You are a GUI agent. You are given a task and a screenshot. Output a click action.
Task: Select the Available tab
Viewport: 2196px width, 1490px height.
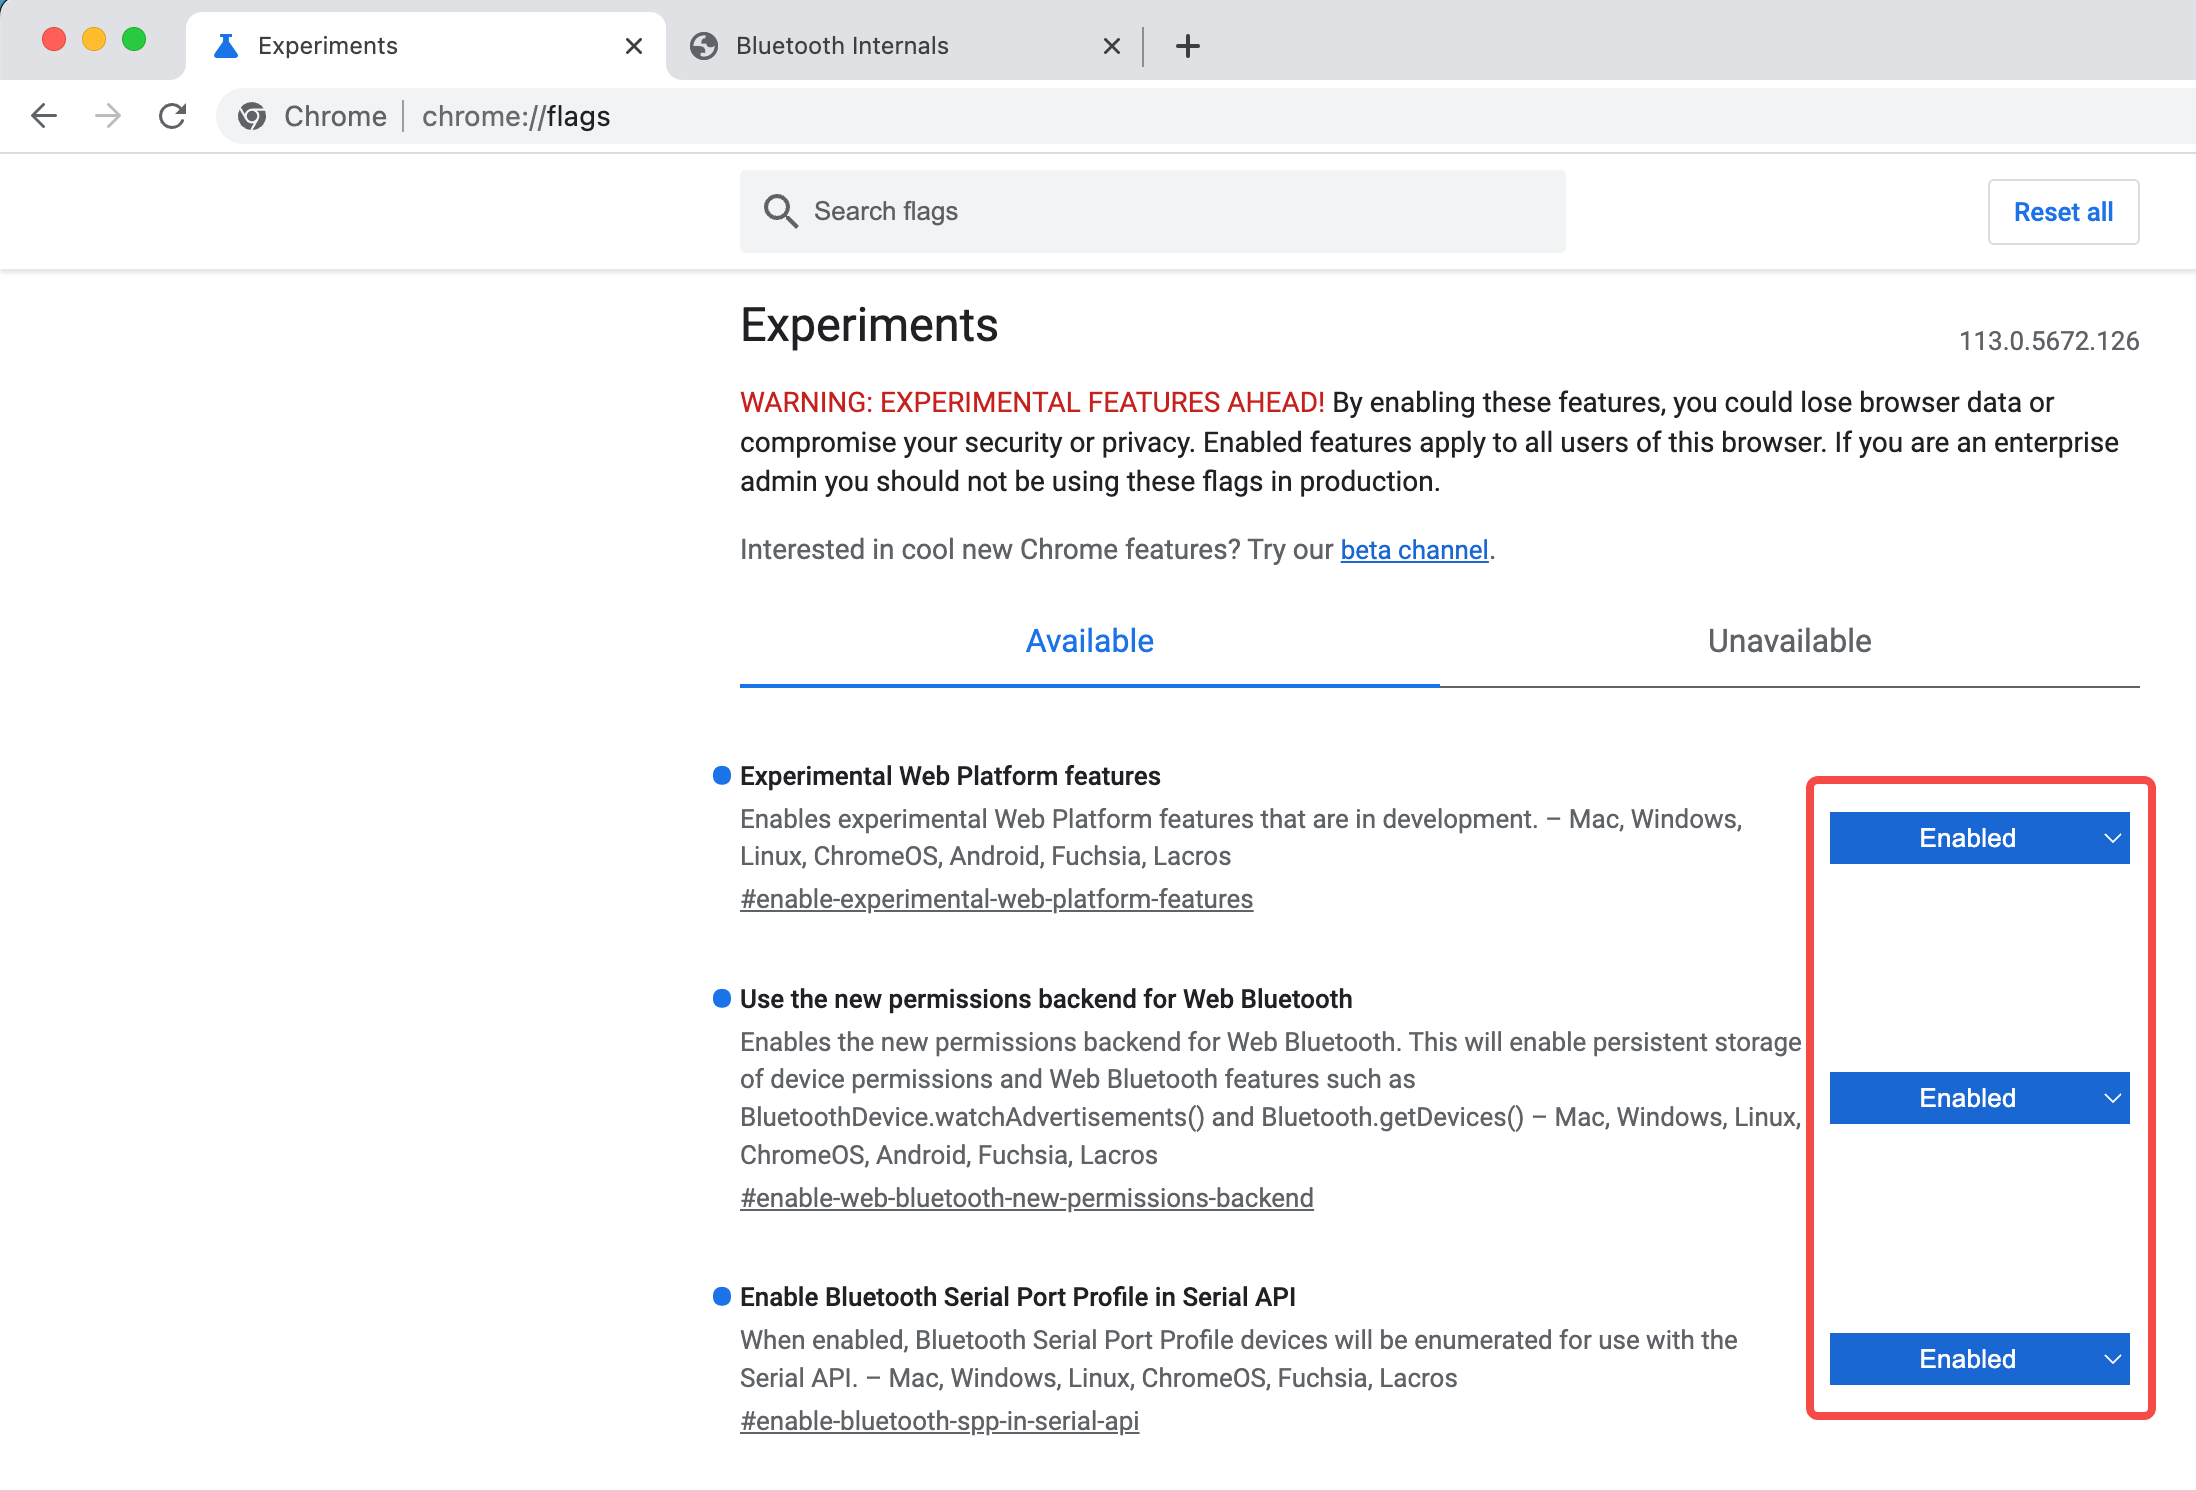1089,641
